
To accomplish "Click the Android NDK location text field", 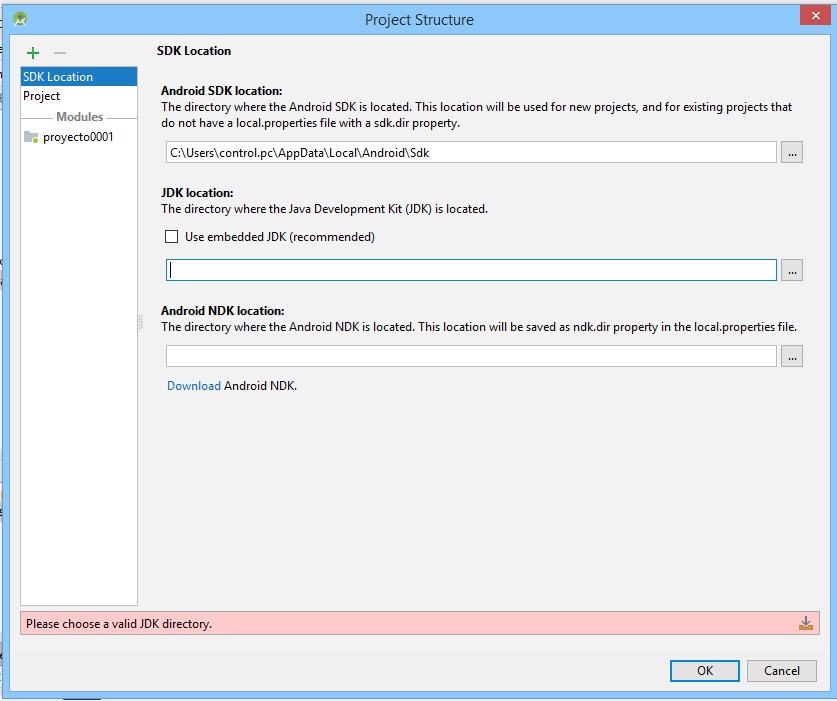I will click(x=470, y=356).
